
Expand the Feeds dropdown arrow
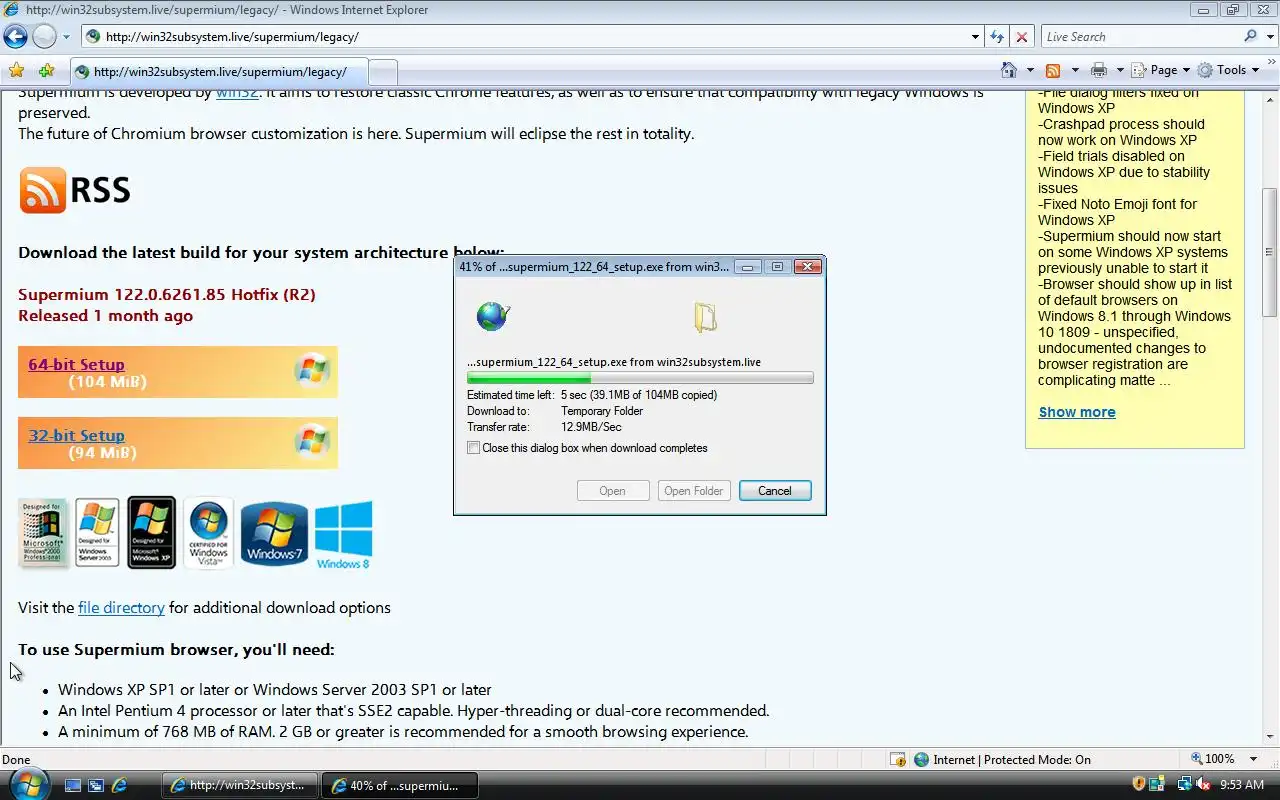pos(1074,70)
